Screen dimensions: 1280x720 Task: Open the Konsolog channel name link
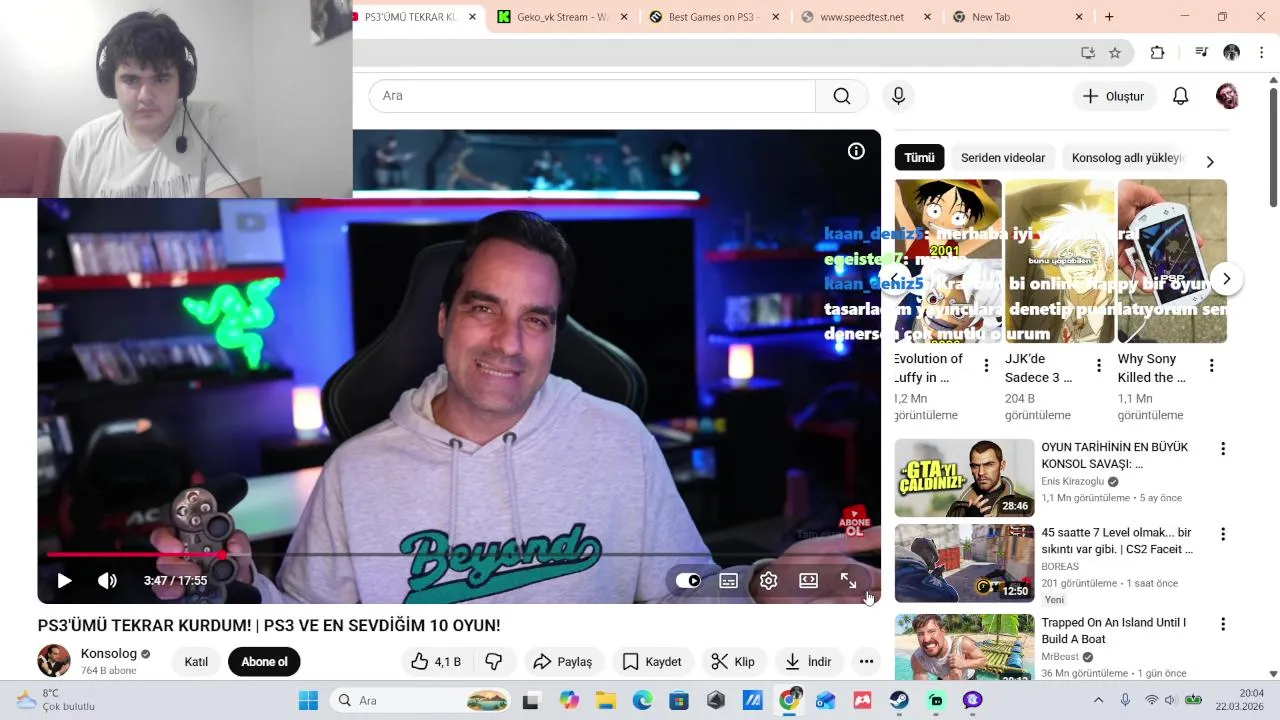109,654
